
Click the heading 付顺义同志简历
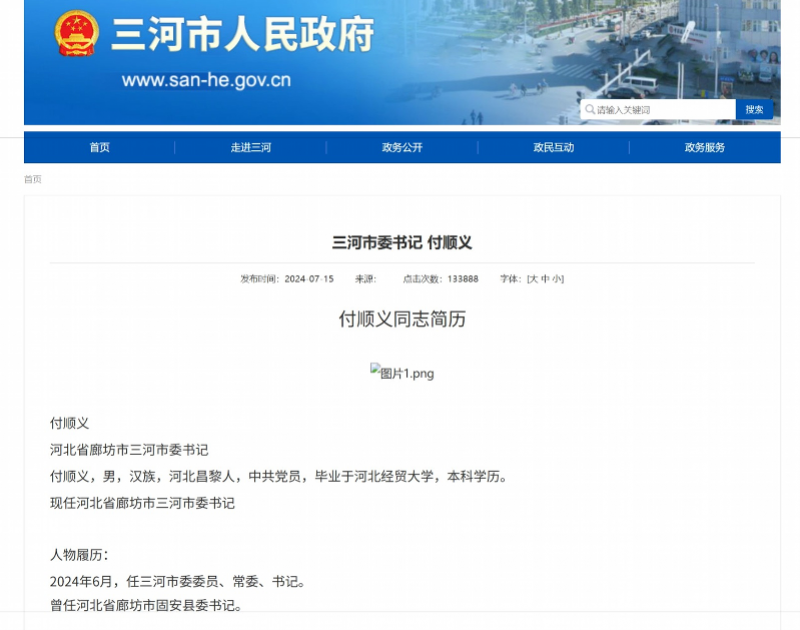click(402, 319)
